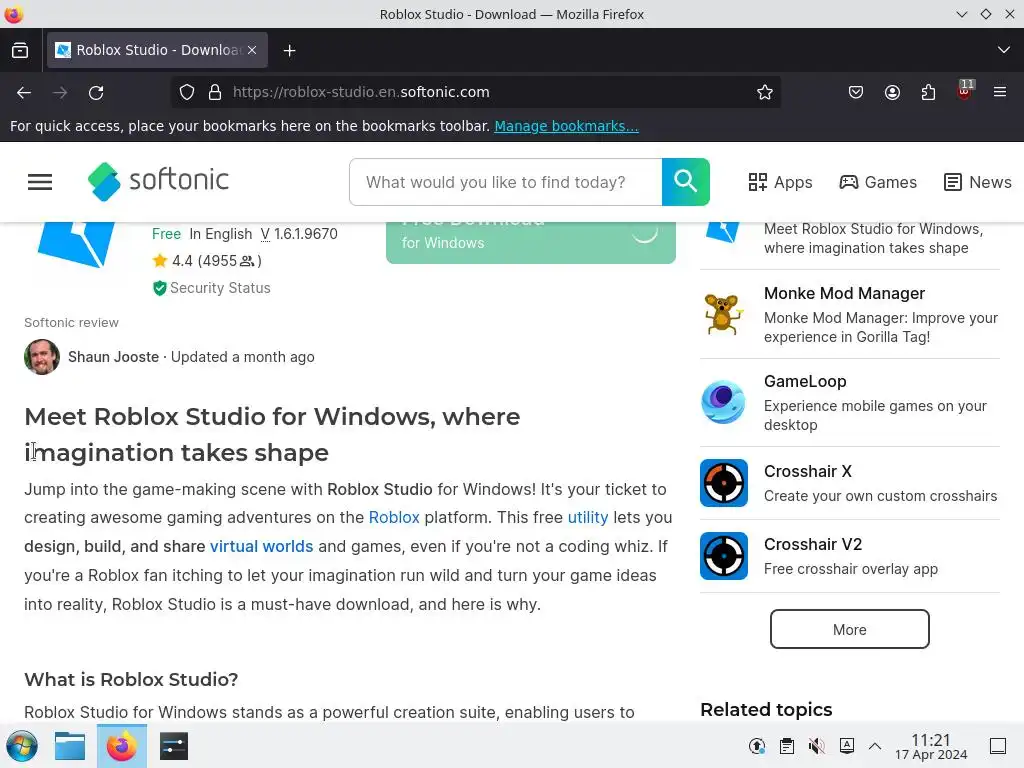Go back to the previous page

tap(24, 93)
